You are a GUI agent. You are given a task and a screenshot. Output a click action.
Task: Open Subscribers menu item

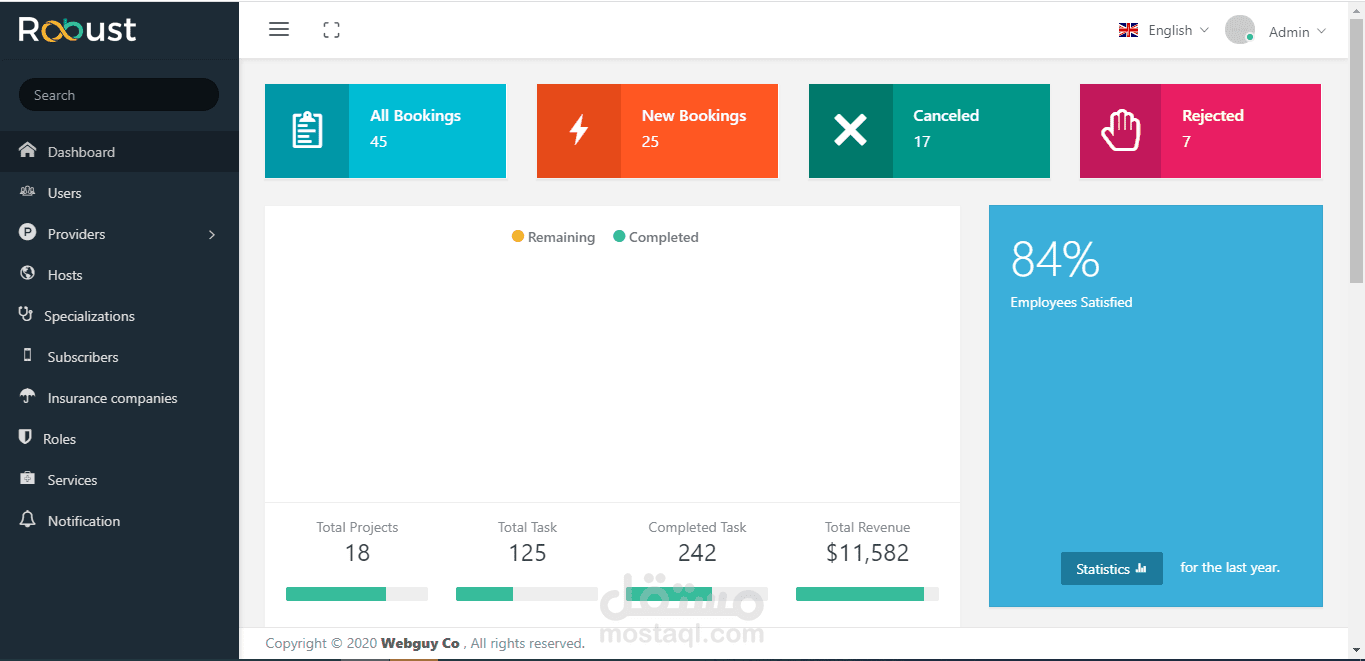119,357
